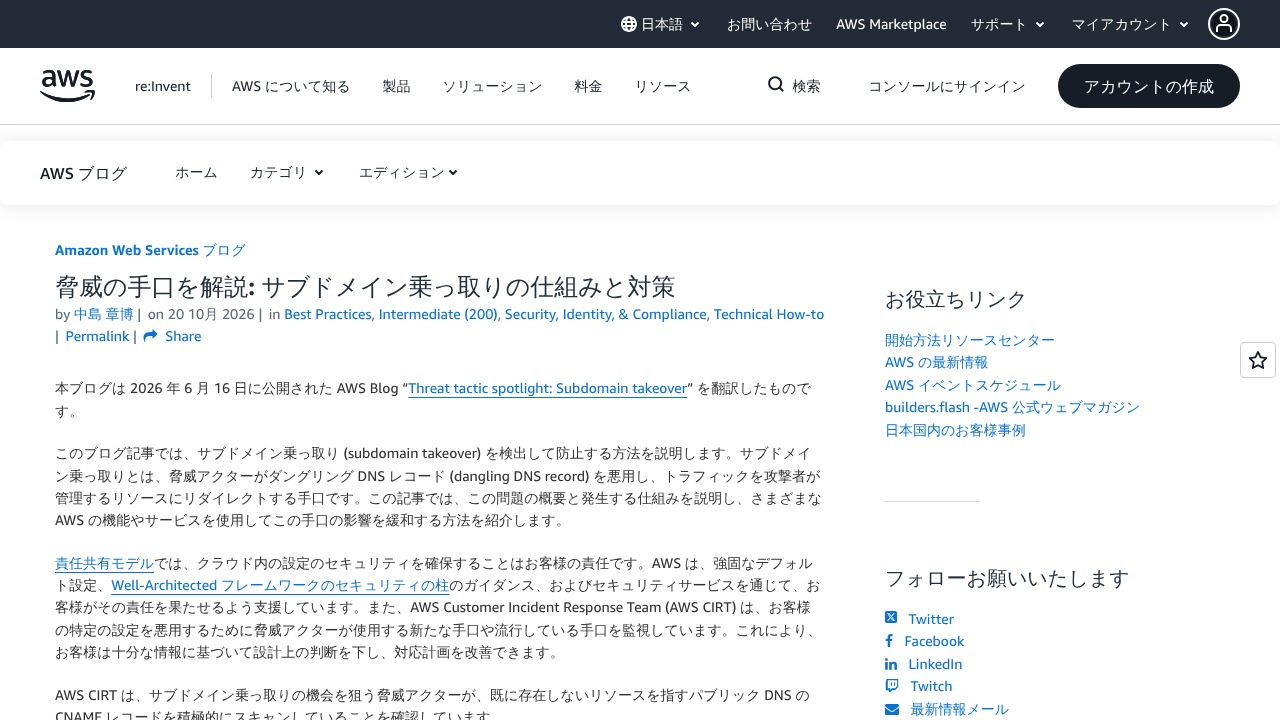This screenshot has width=1280, height=720.
Task: Click the globe language icon
Action: point(629,24)
